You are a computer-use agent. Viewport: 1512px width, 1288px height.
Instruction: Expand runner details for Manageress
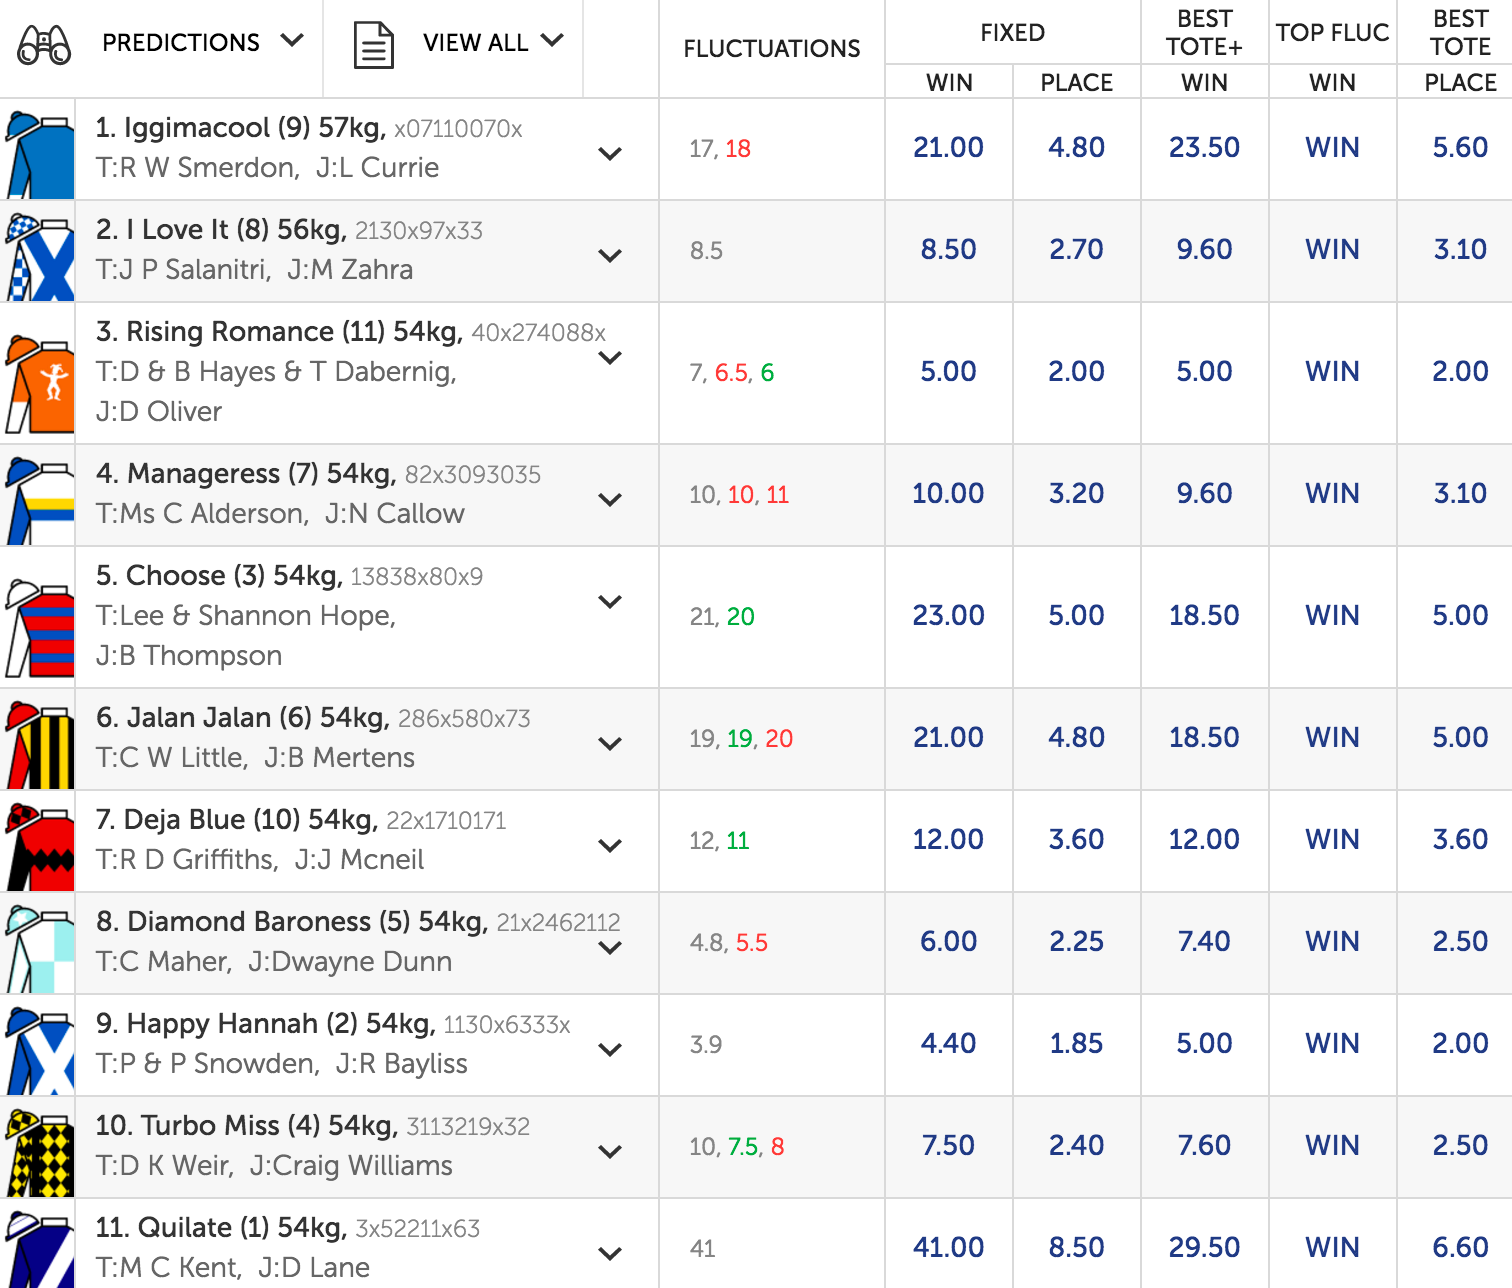tap(610, 500)
